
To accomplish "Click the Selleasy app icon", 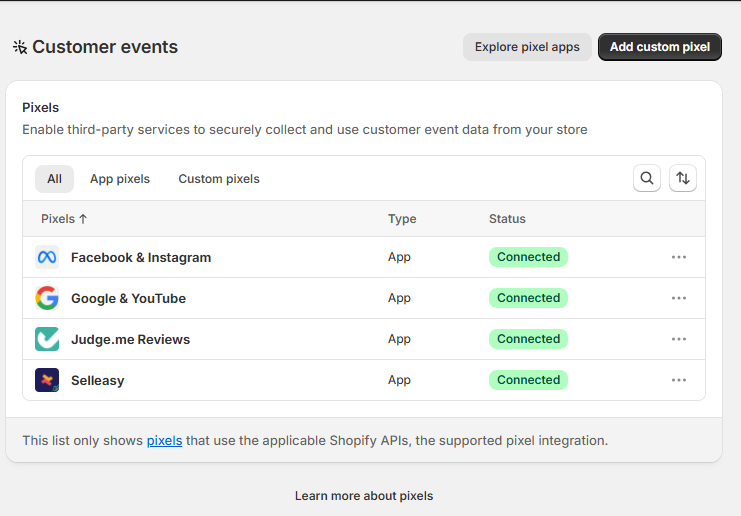I will click(47, 380).
